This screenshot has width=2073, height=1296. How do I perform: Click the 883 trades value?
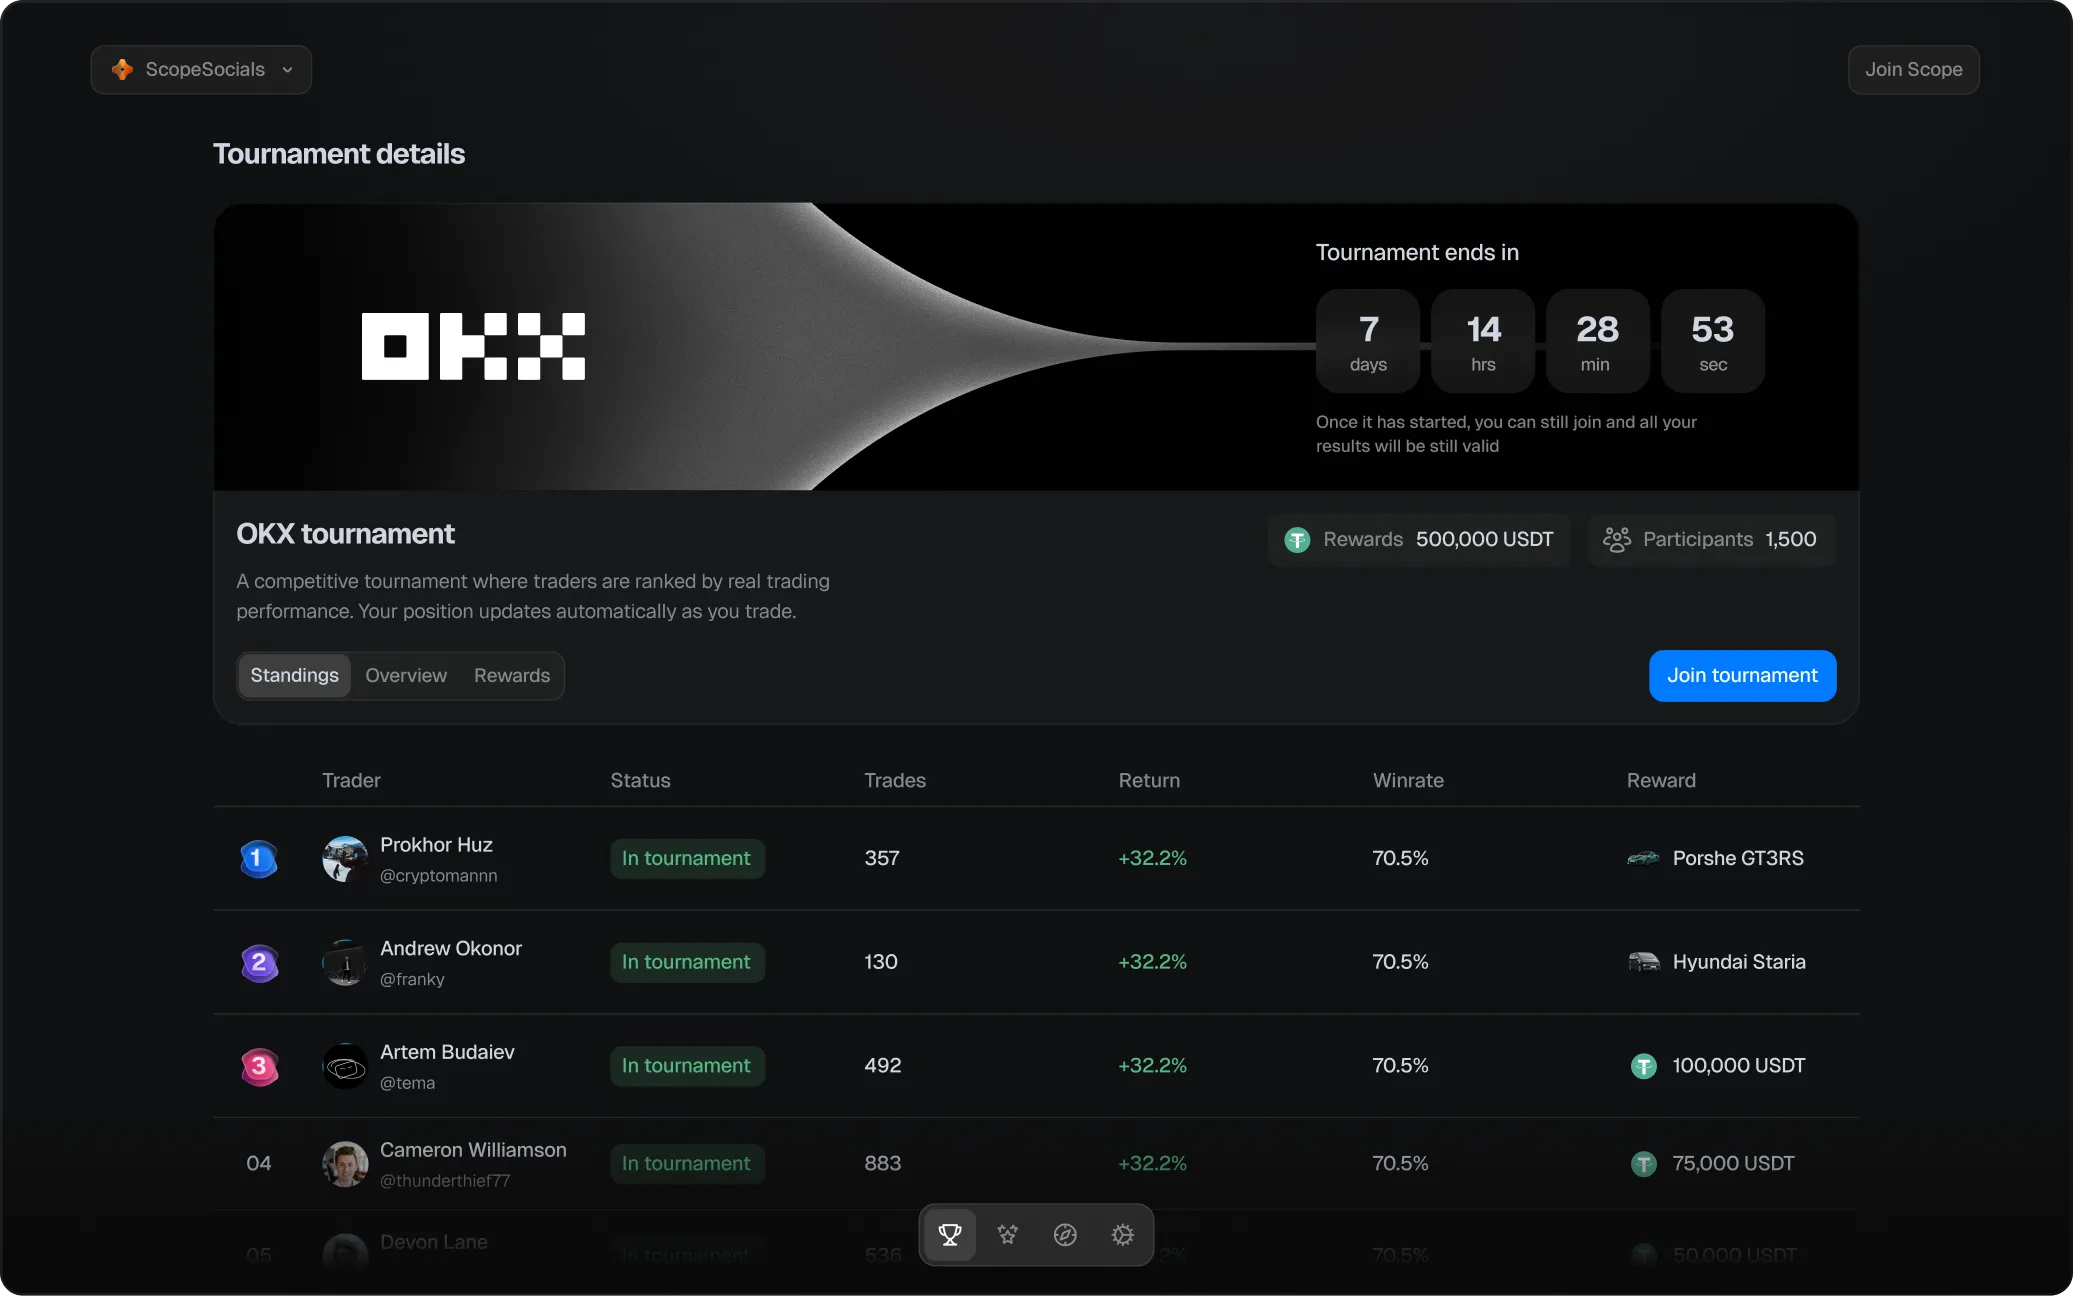click(883, 1164)
